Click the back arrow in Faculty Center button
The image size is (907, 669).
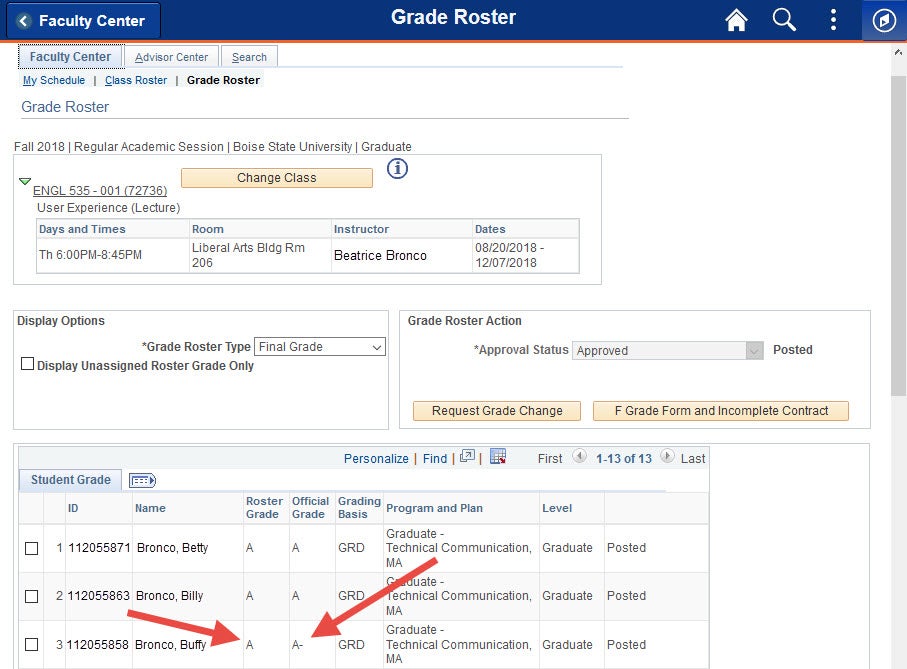coord(24,21)
